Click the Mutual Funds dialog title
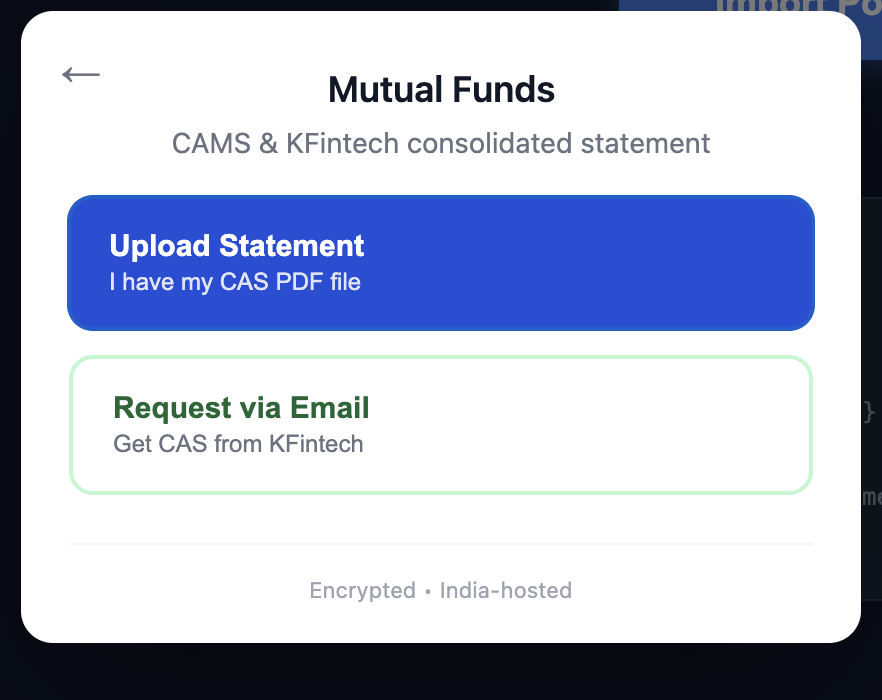Image resolution: width=882 pixels, height=700 pixels. coord(441,90)
